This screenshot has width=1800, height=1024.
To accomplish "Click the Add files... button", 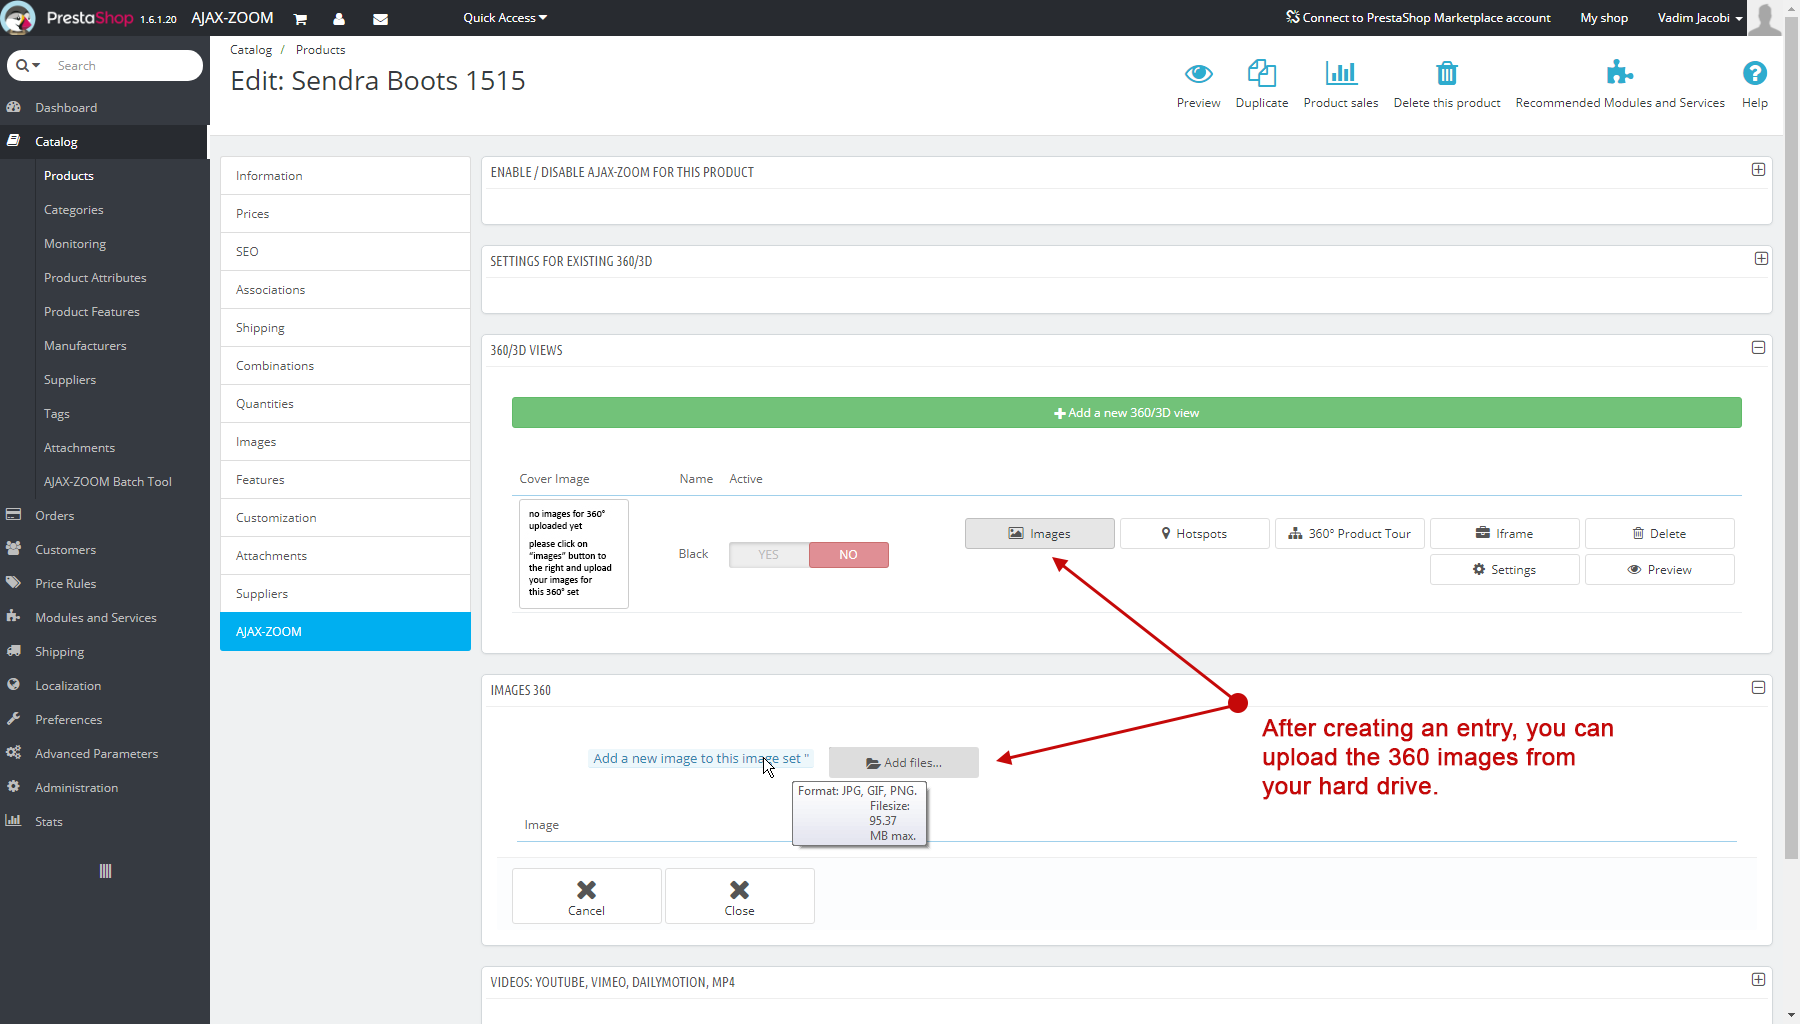I will click(x=904, y=763).
